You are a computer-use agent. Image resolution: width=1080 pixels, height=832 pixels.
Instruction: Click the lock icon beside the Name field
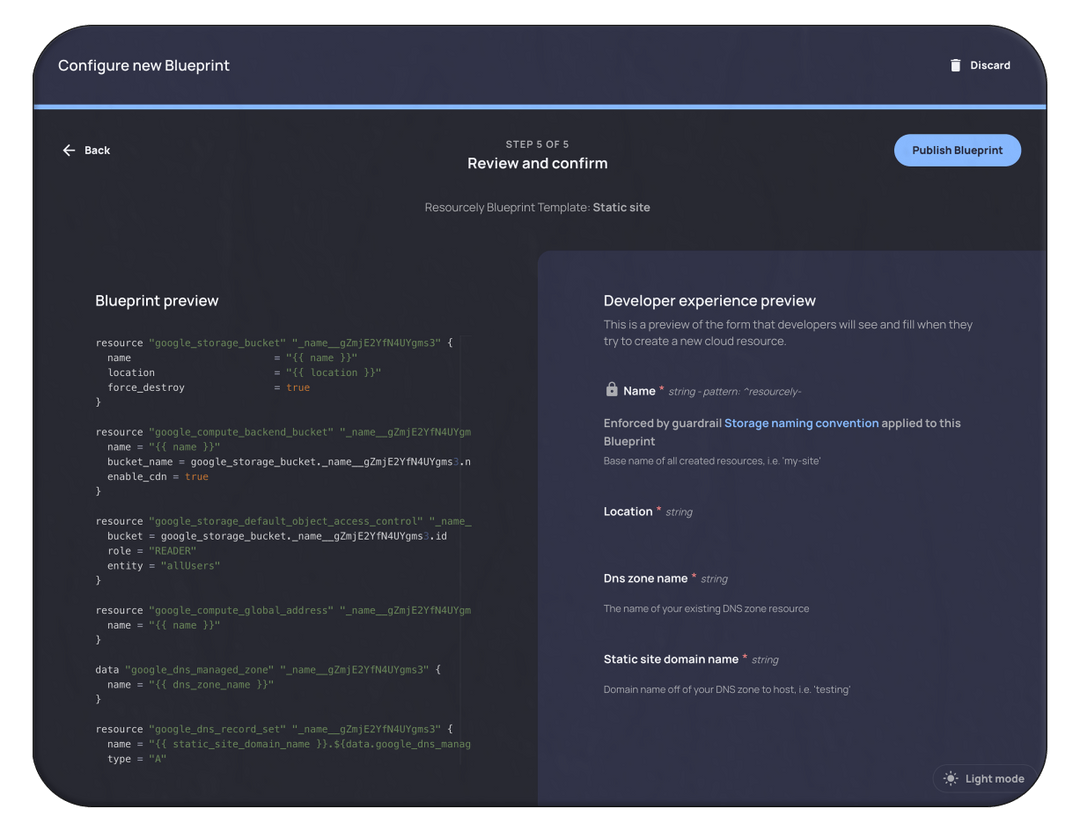tap(610, 390)
